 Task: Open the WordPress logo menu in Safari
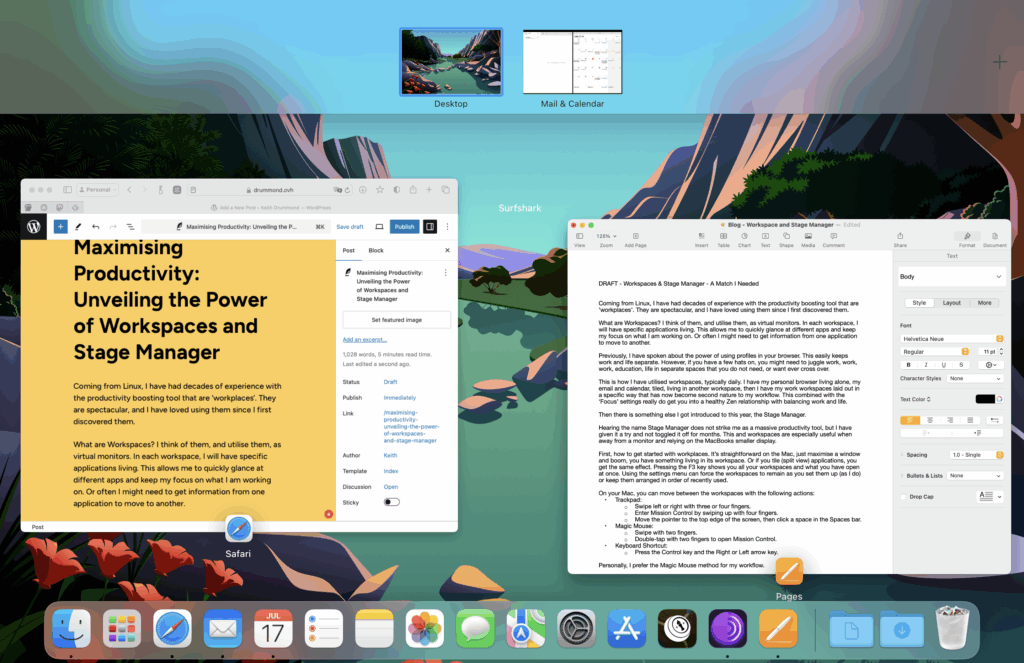(x=34, y=227)
